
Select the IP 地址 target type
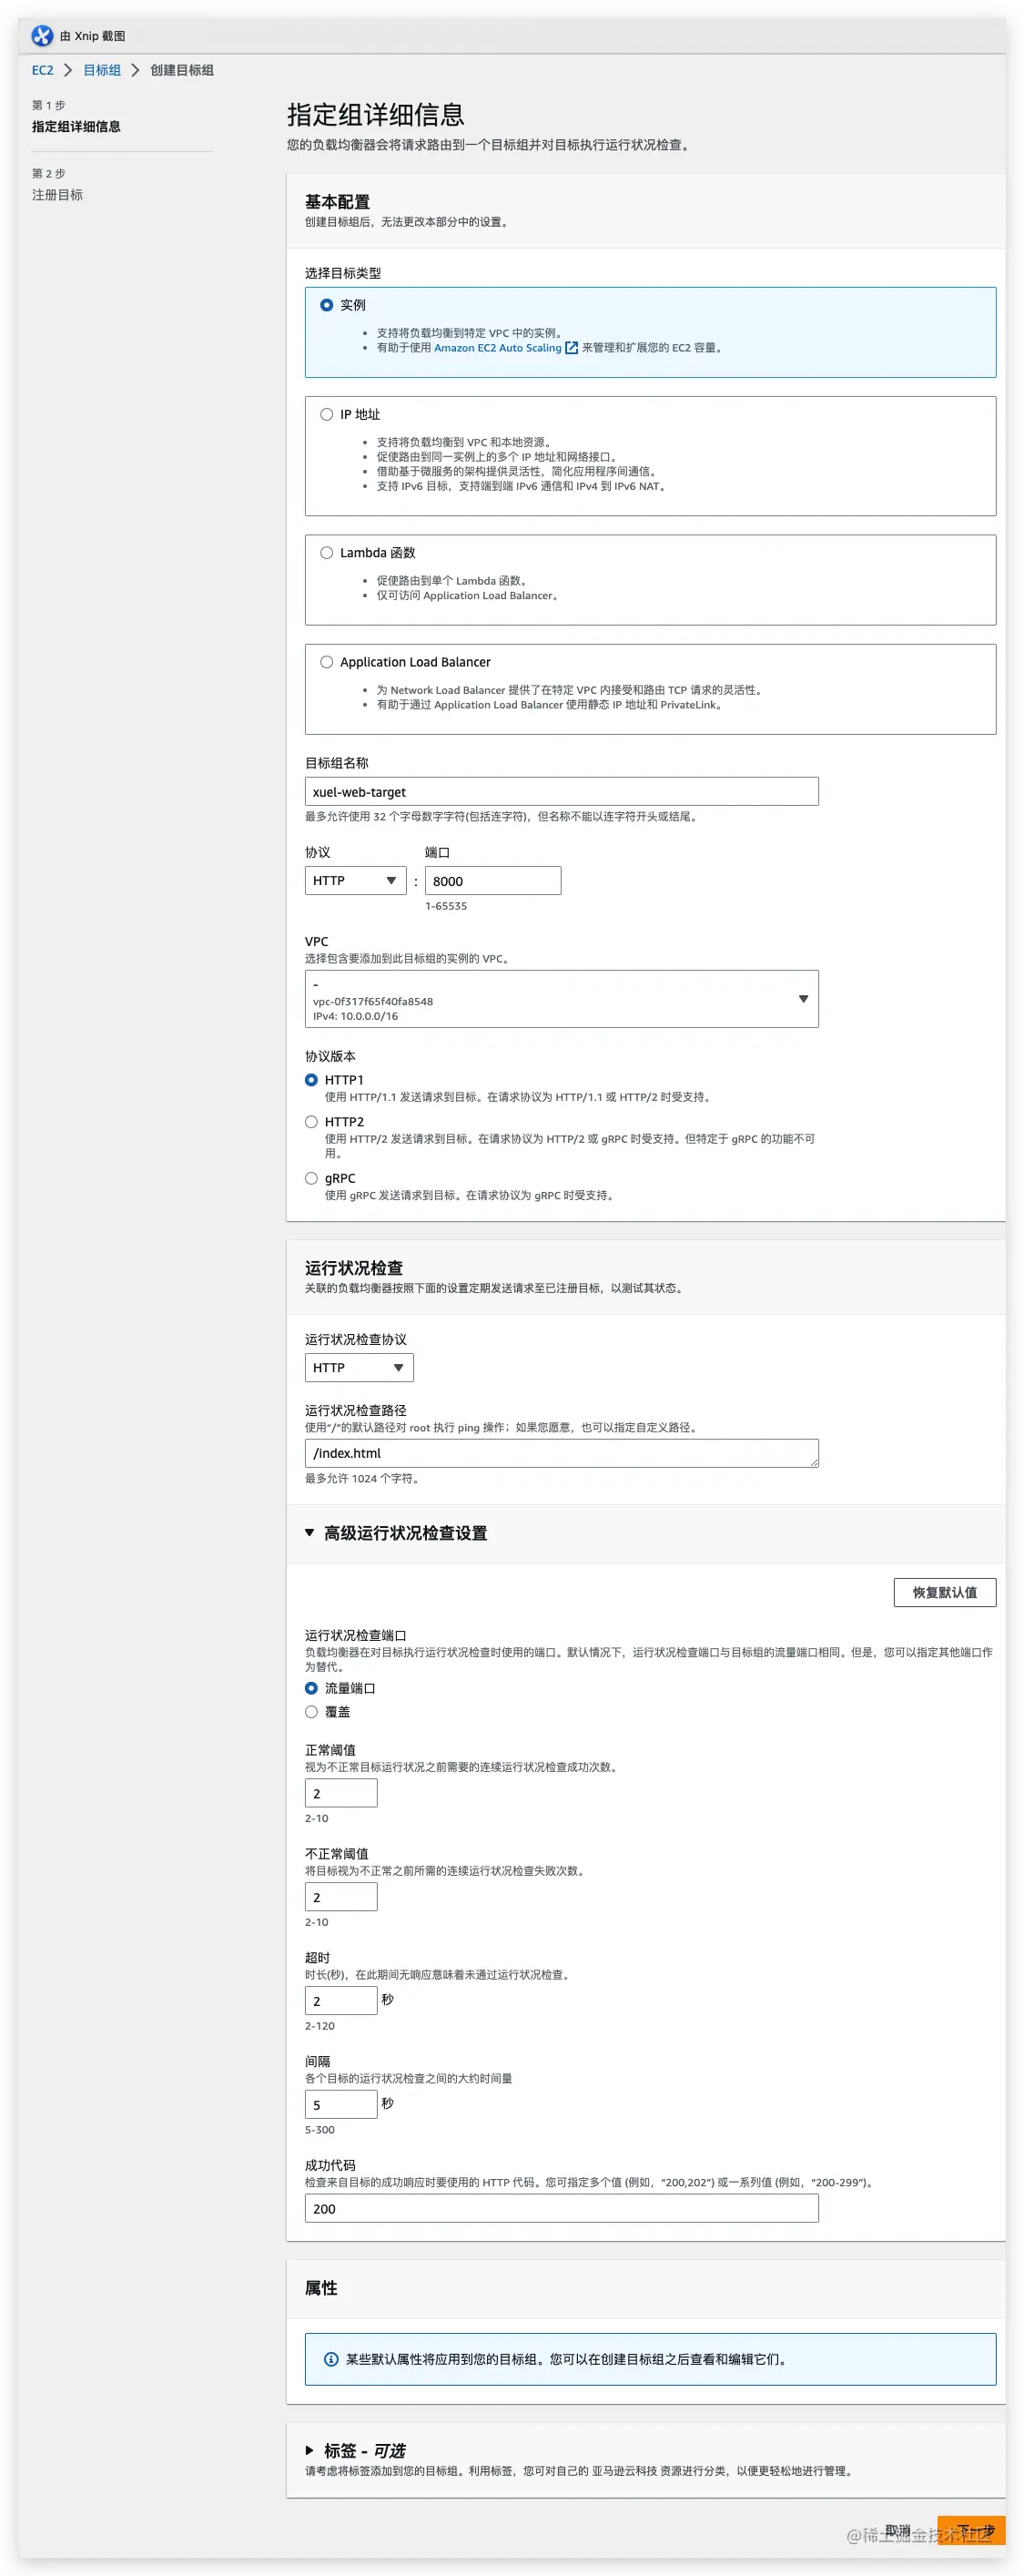point(326,414)
